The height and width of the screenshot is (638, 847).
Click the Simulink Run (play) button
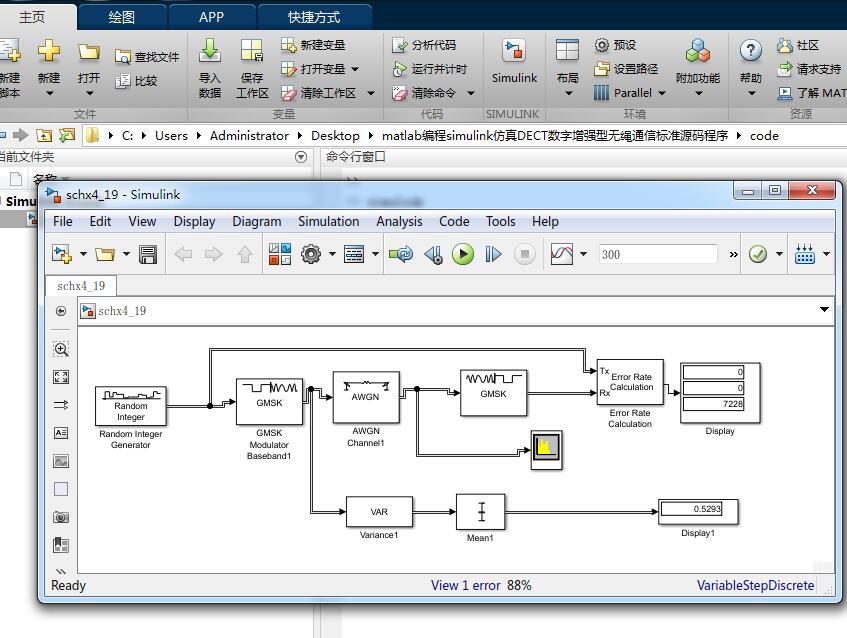click(x=463, y=254)
